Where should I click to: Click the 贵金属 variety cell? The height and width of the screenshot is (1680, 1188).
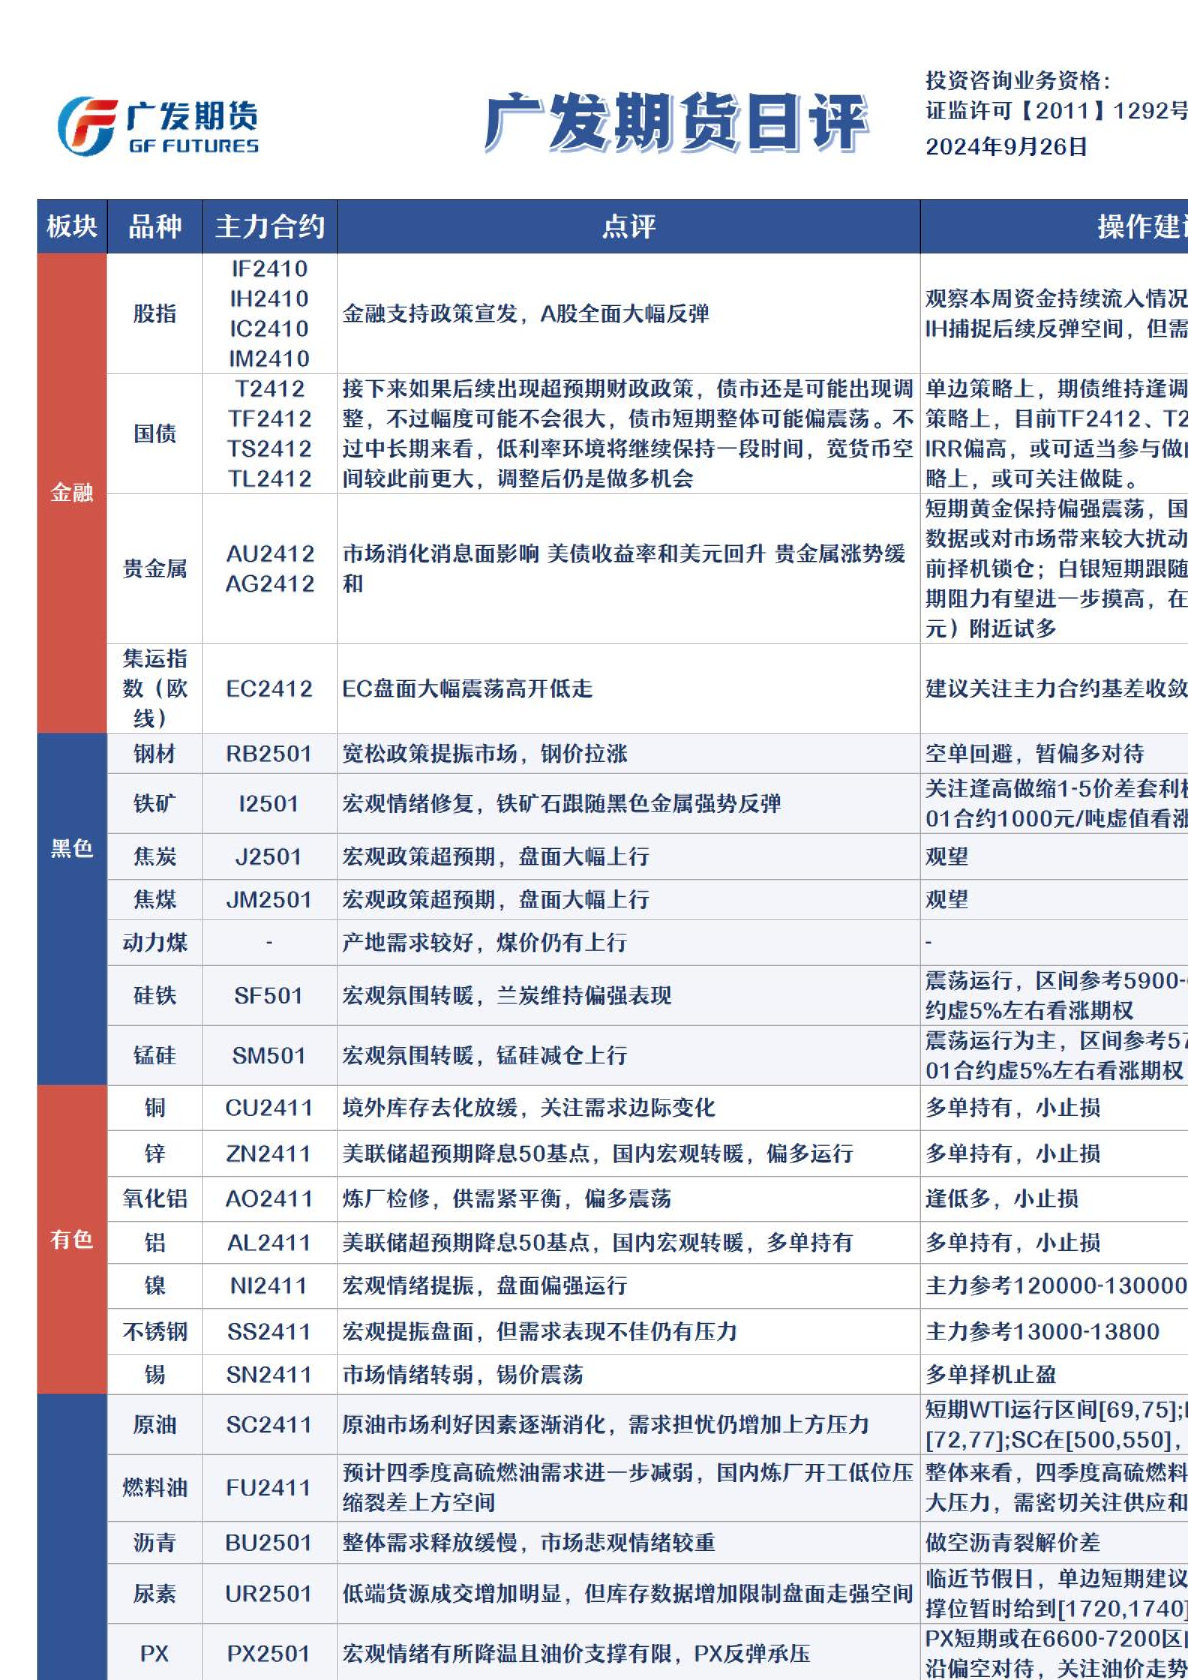pos(155,569)
